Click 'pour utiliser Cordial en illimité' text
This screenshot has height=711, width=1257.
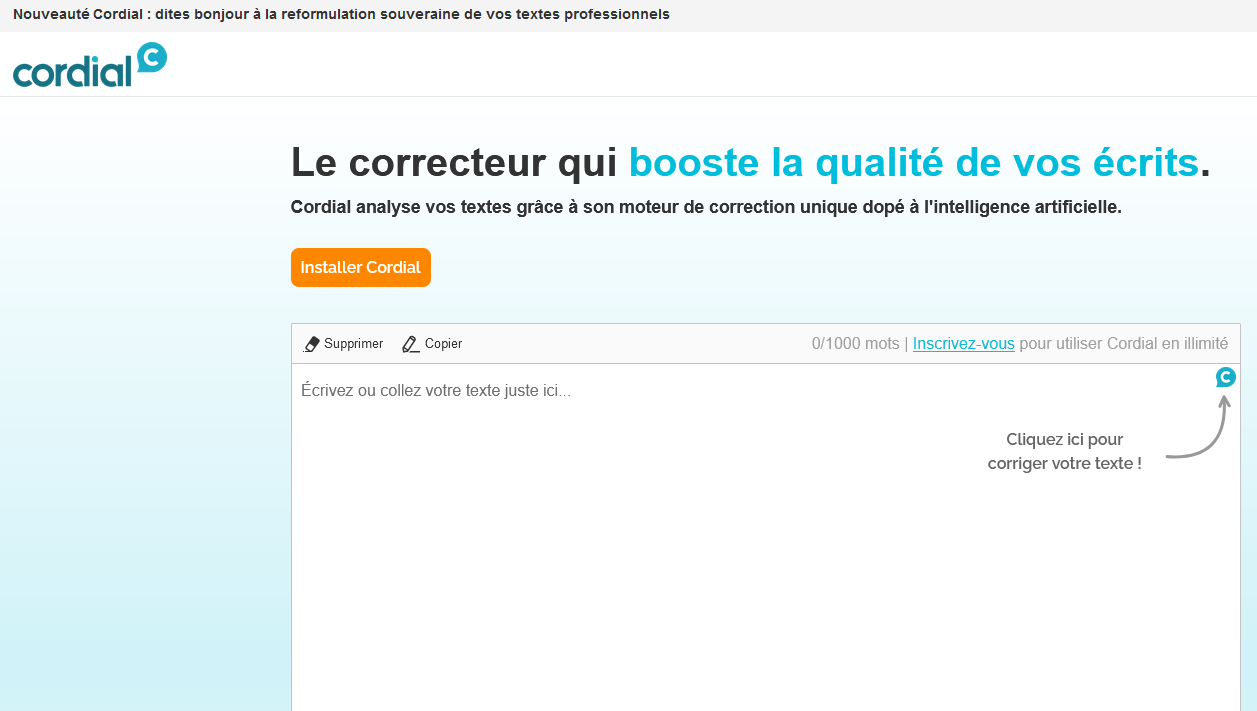point(1123,343)
